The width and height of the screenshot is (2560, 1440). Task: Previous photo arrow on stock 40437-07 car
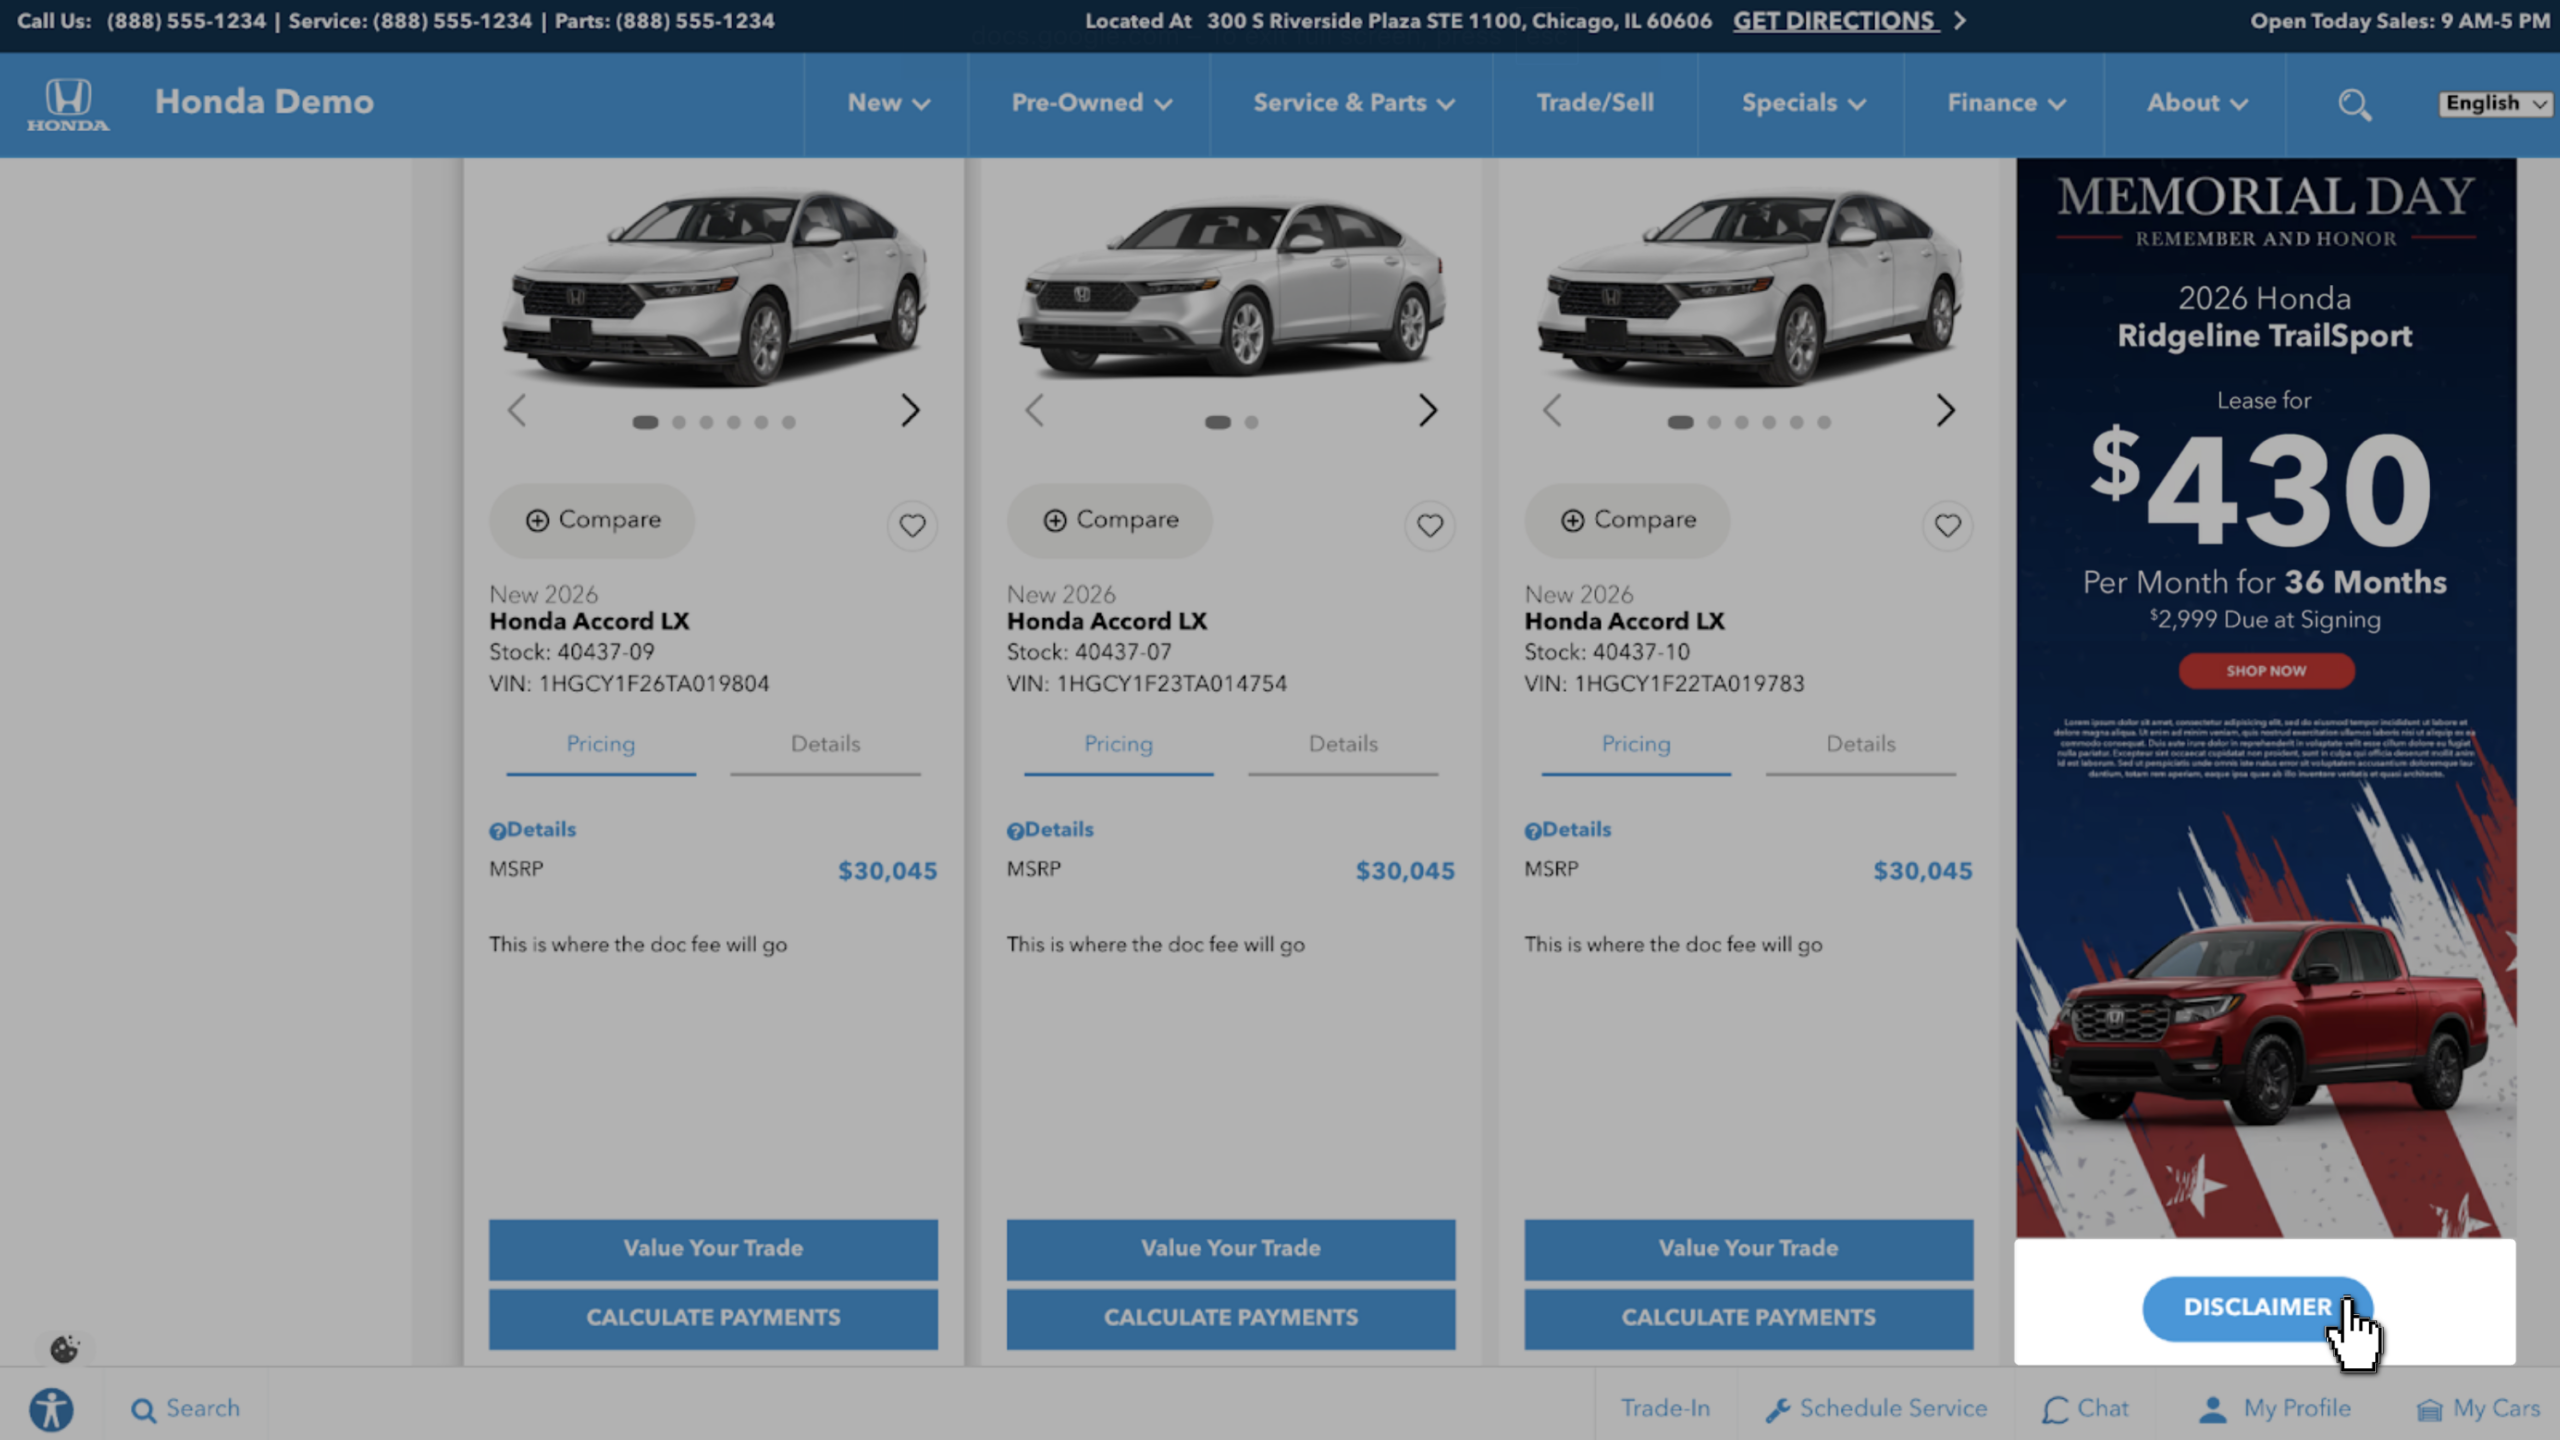tap(1034, 410)
